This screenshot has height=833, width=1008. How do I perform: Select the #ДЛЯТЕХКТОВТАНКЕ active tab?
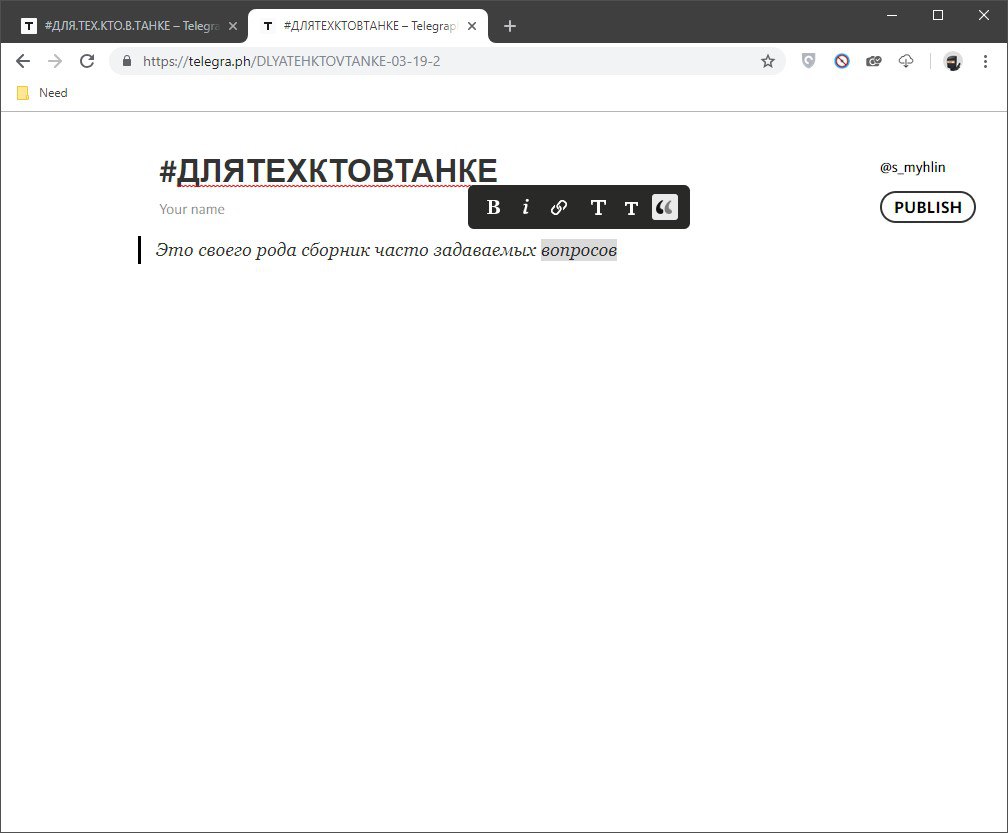pyautogui.click(x=368, y=26)
